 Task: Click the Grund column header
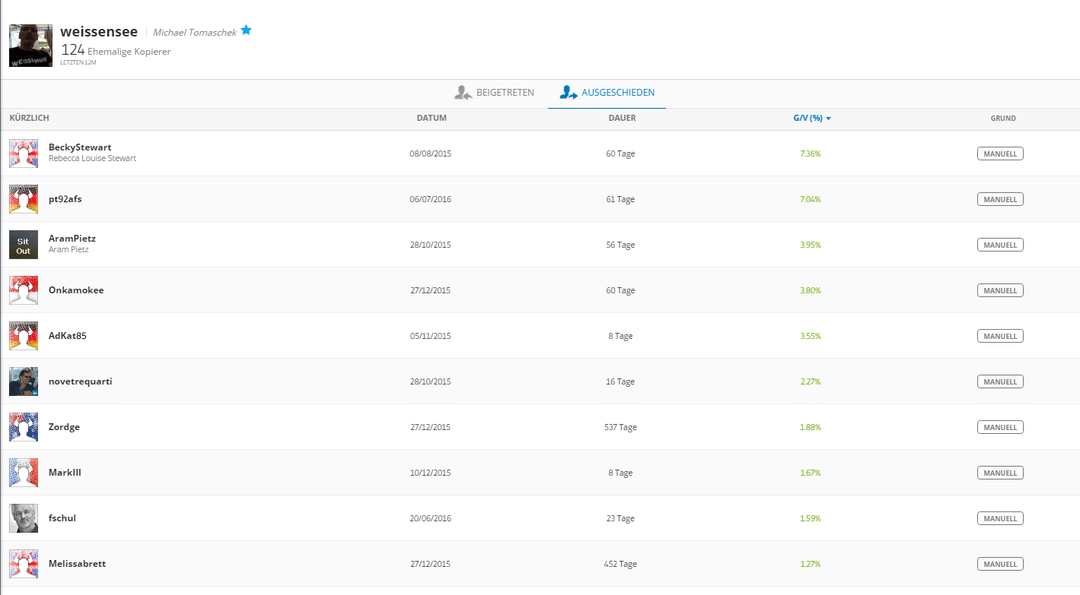tap(1003, 118)
